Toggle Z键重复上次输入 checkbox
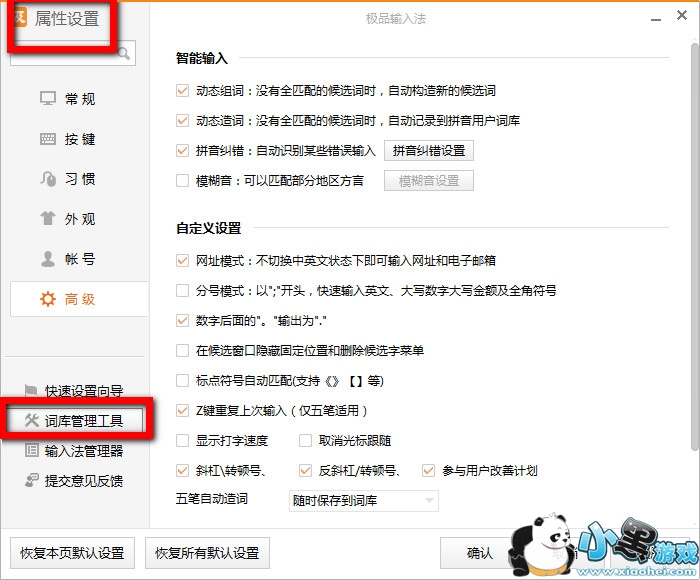Image resolution: width=700 pixels, height=580 pixels. click(x=182, y=410)
